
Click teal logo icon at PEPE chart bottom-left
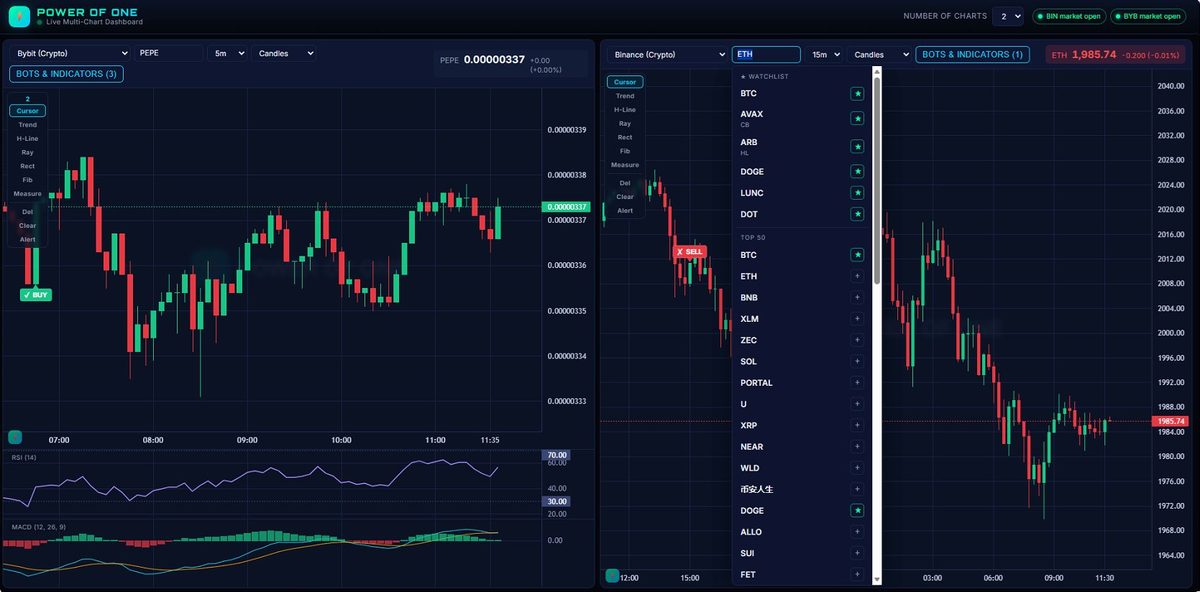(15, 437)
